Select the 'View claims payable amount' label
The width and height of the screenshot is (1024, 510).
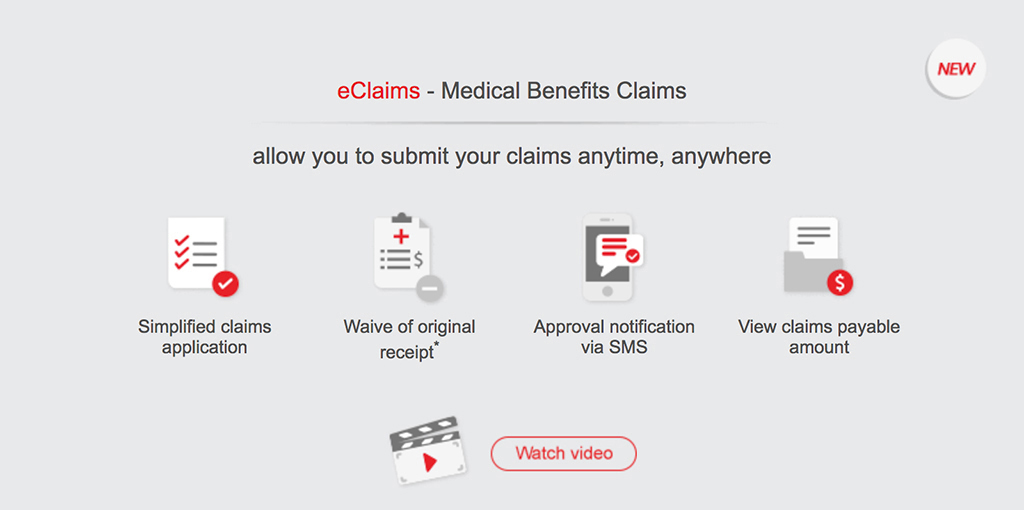819,337
